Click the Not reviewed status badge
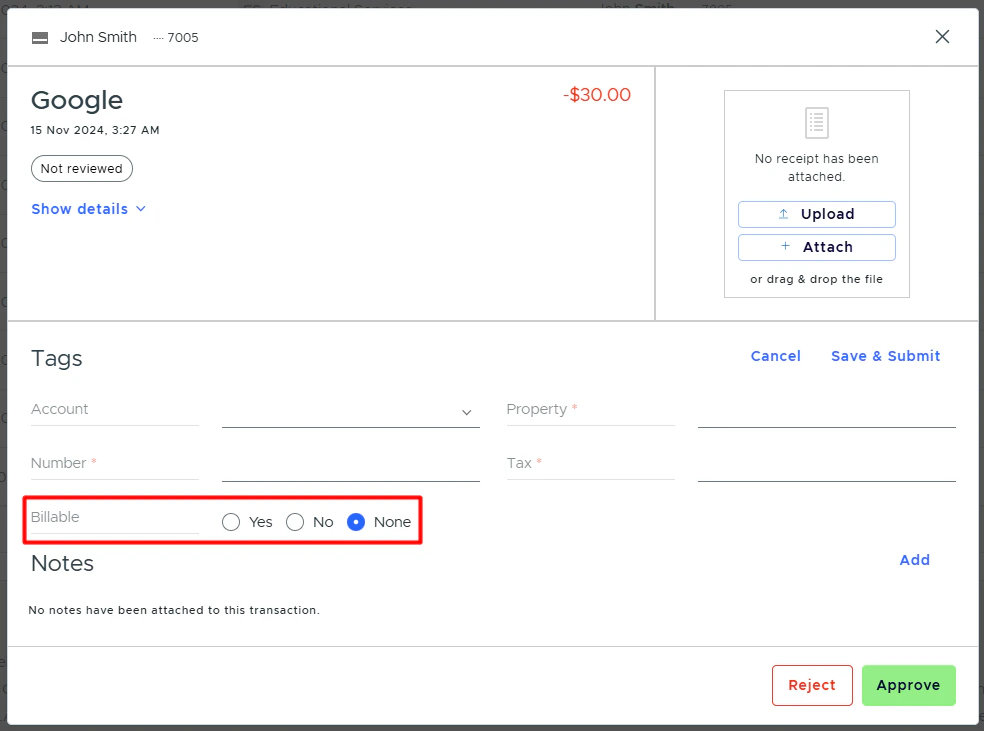 (x=81, y=168)
